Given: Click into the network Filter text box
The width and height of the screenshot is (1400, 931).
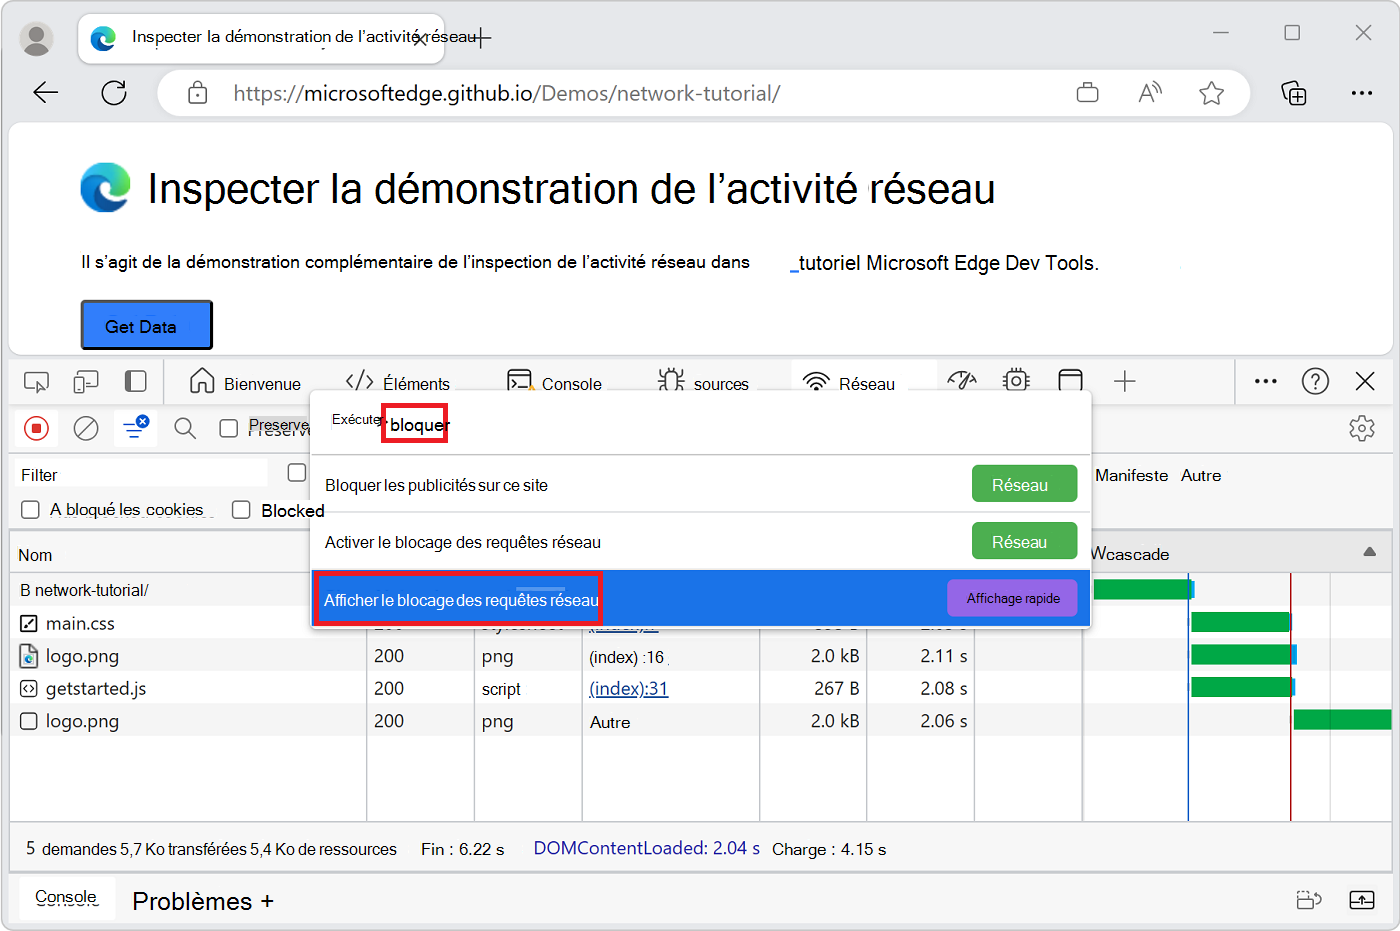Looking at the screenshot, I should point(143,474).
